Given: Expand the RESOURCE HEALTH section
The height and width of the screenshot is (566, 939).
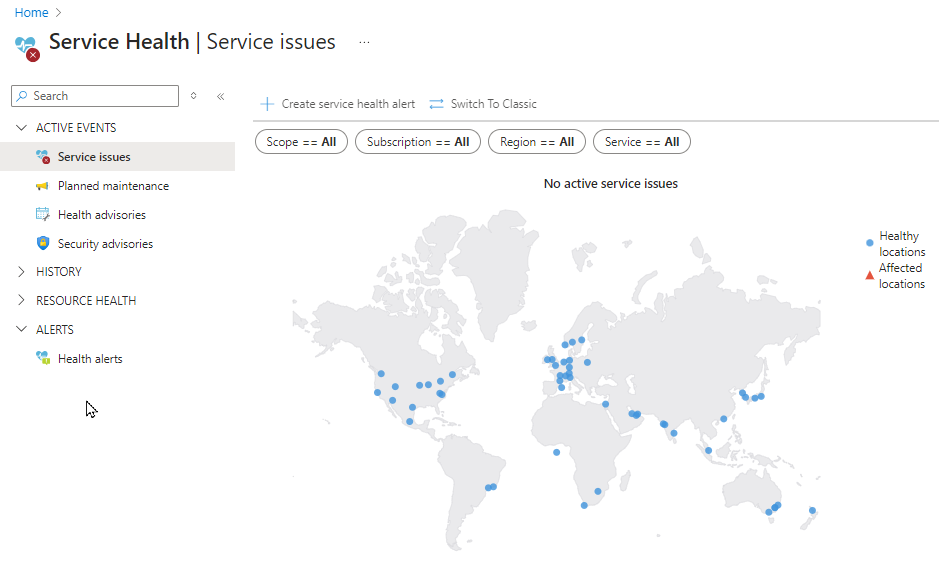Looking at the screenshot, I should (x=21, y=300).
